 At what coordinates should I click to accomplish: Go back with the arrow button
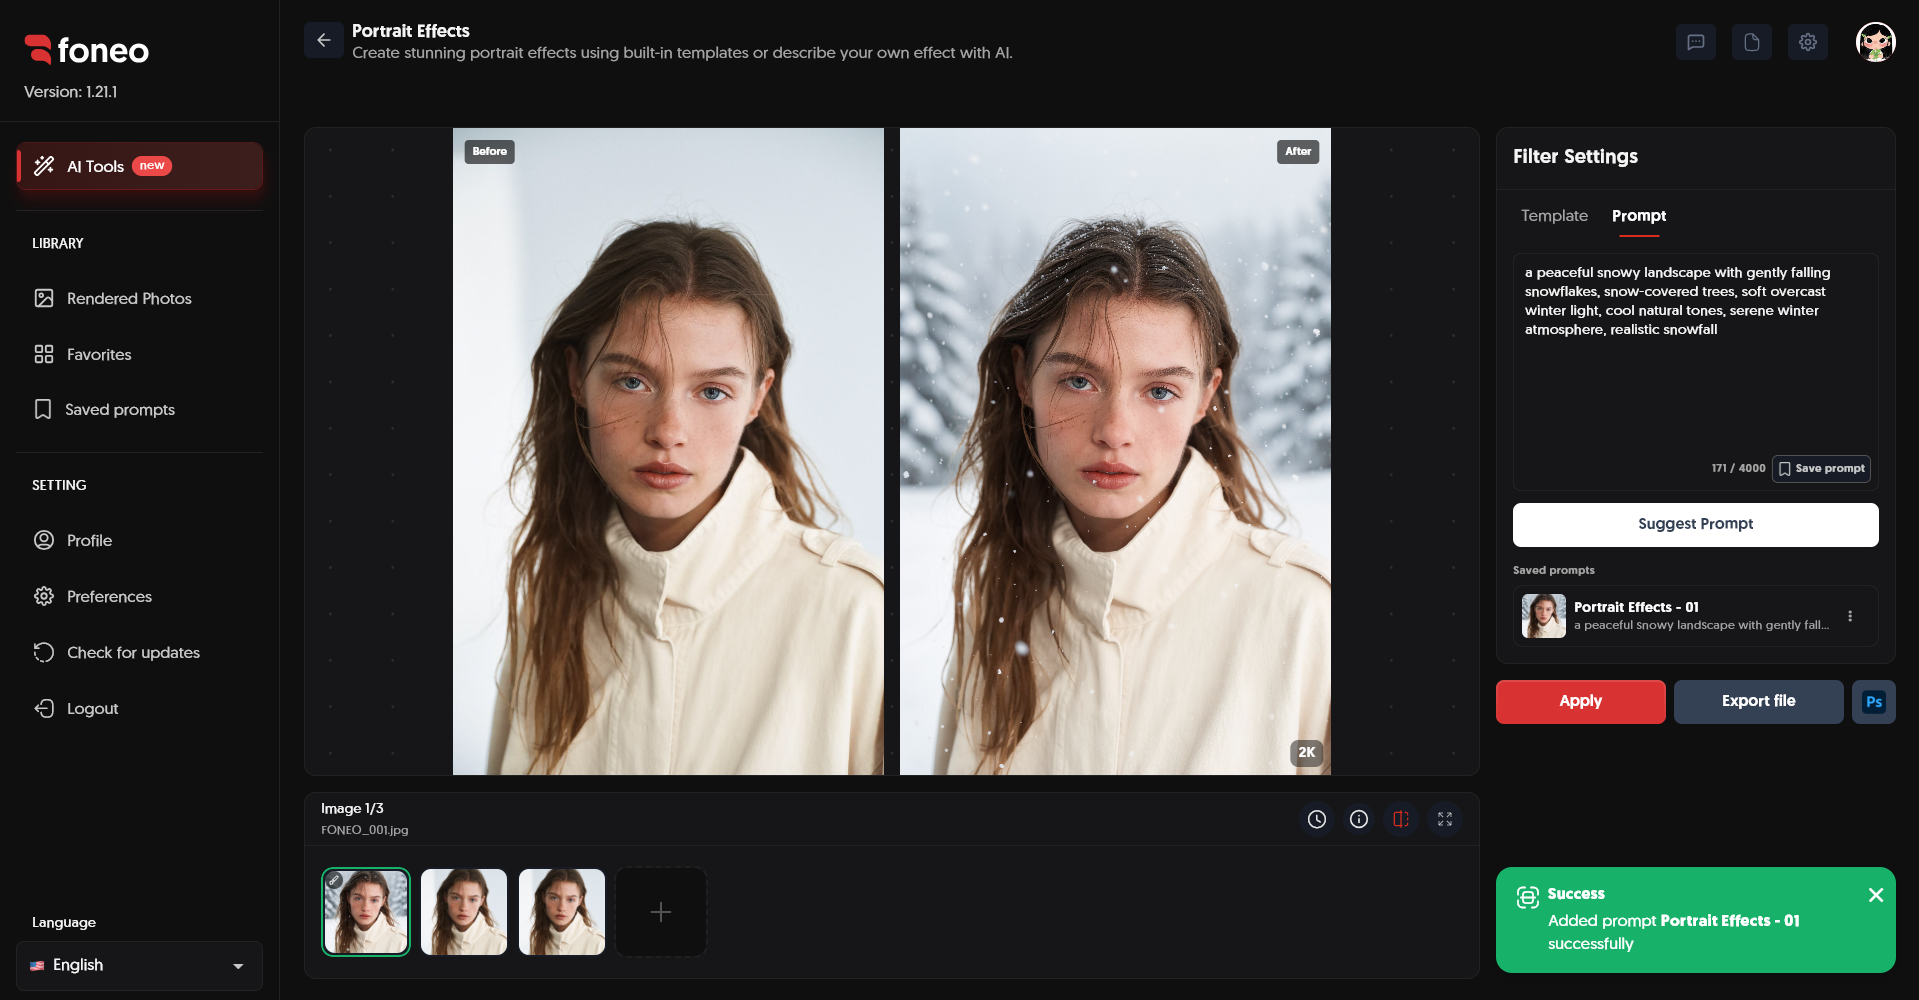click(x=324, y=40)
